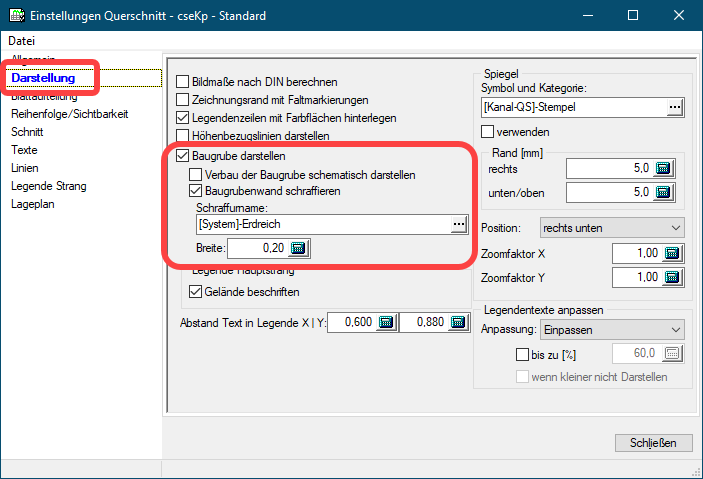Enable Bildmaße nach DIN berechnen
This screenshot has width=703, height=479.
click(182, 82)
